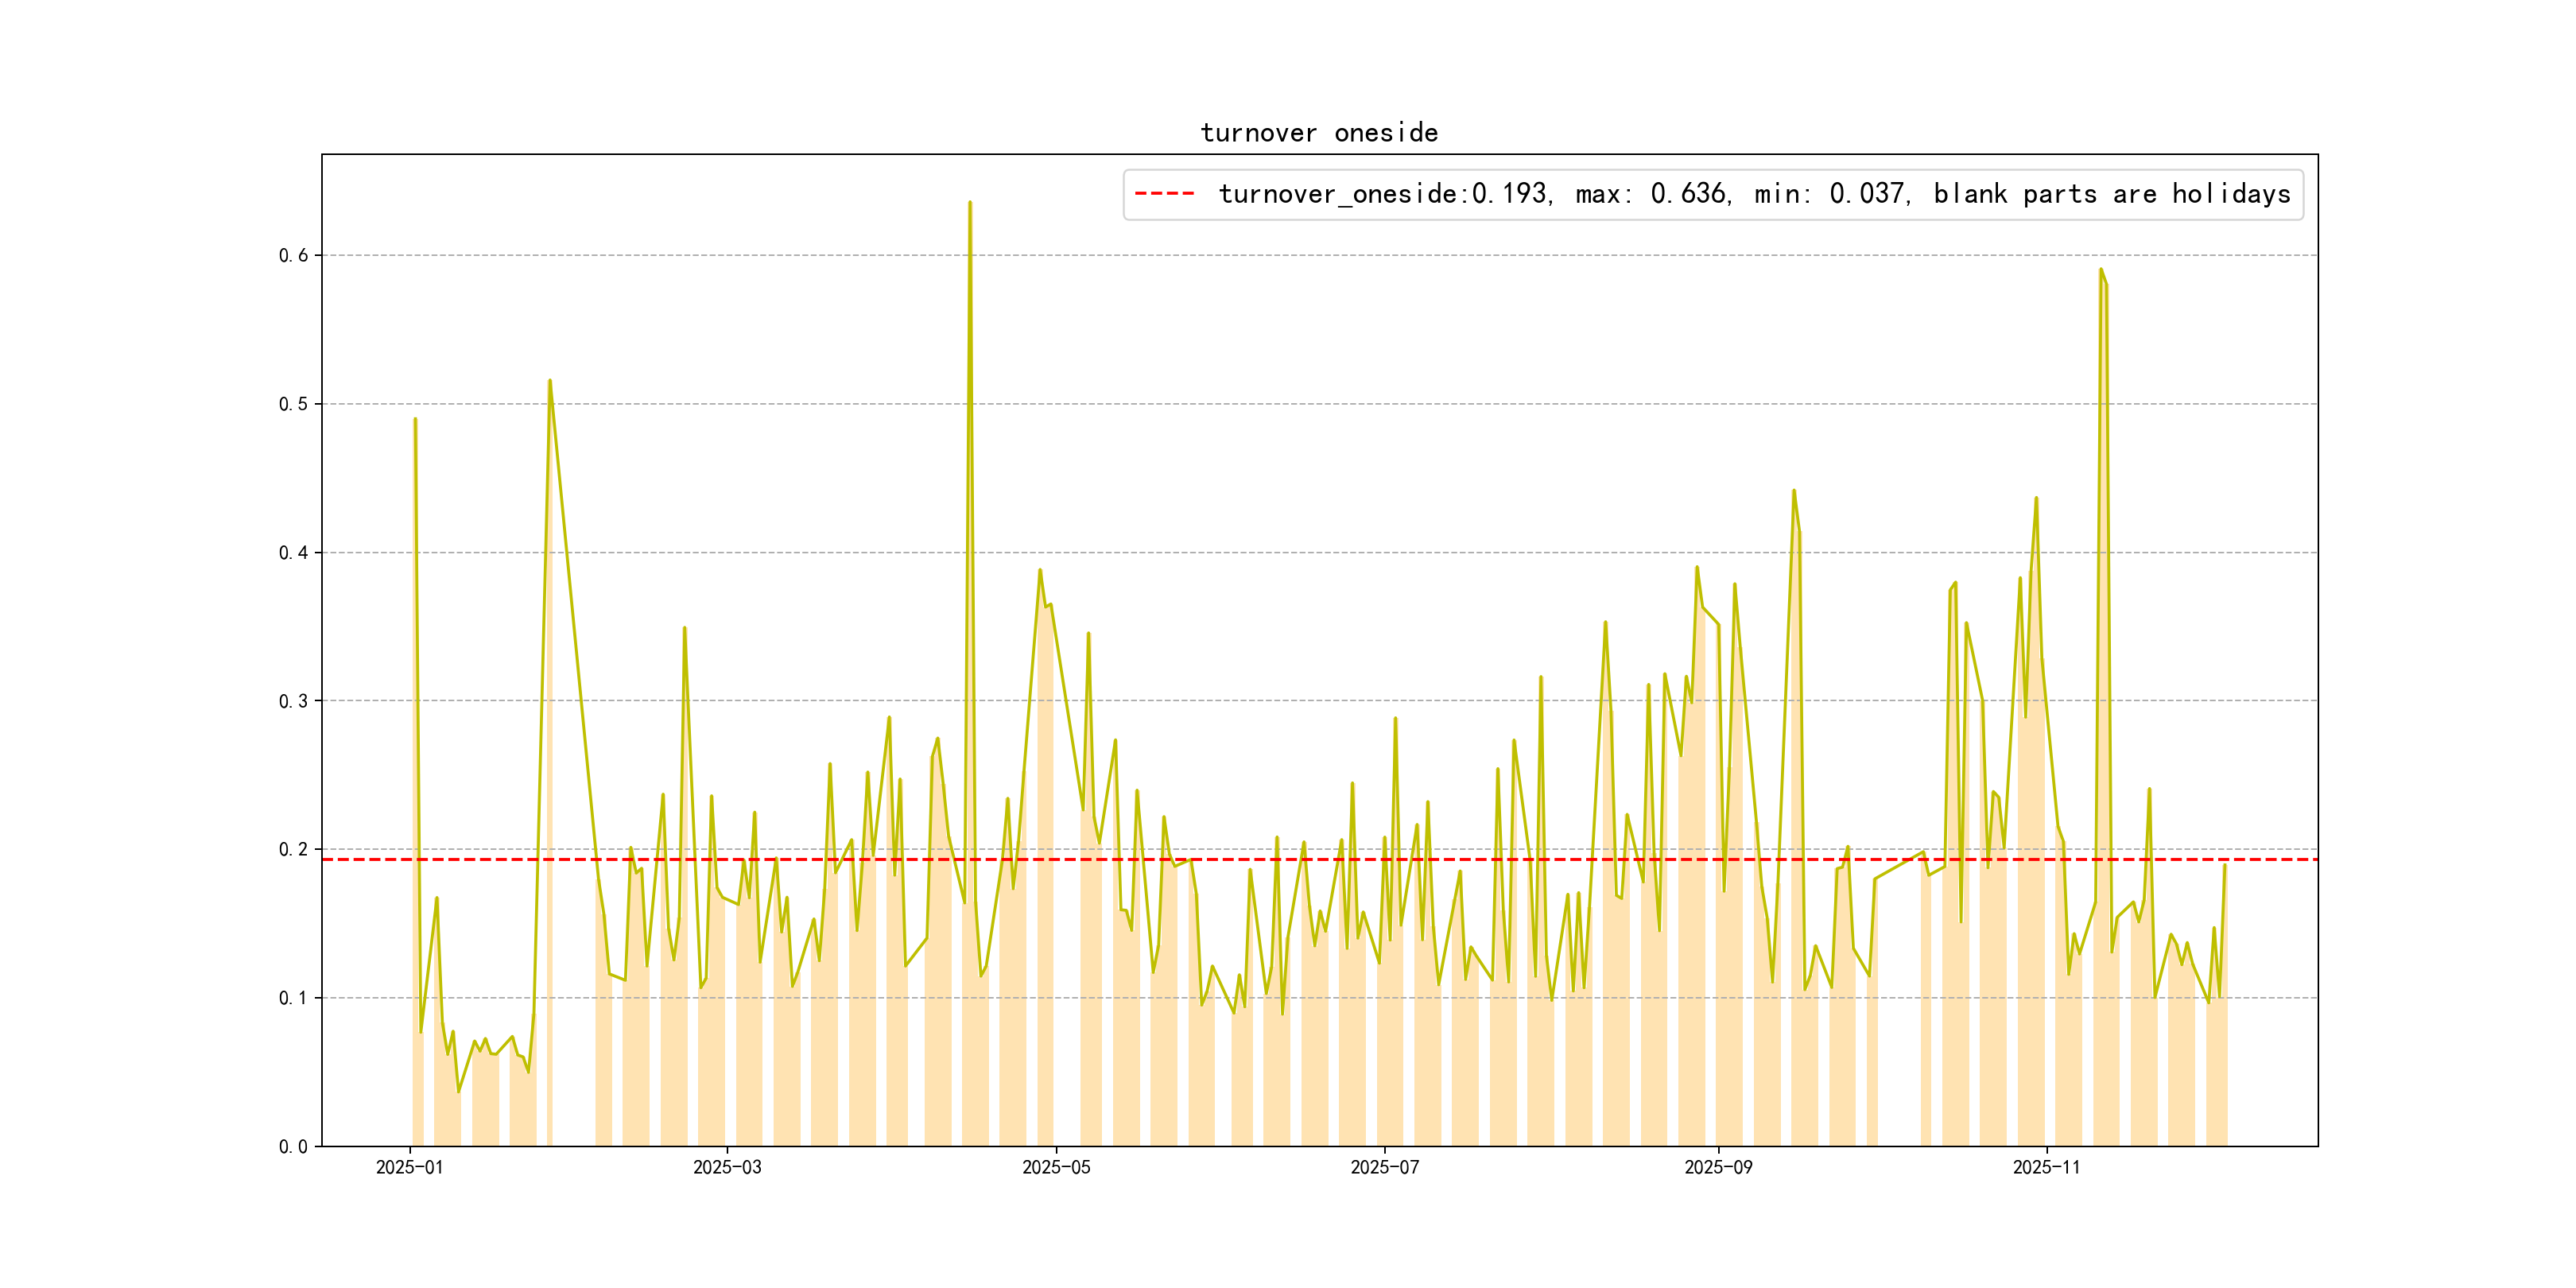Viewport: 2576px width, 1288px height.
Task: Click the 2025-05 x-axis label
Action: pos(1056,1167)
